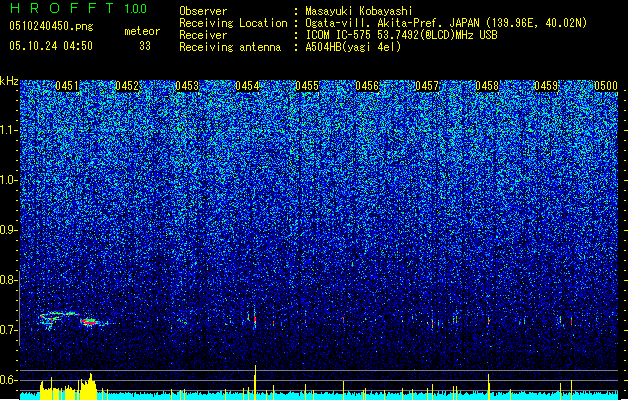Click the 0451 time marker
Viewport: 629px width, 400px height.
67,86
